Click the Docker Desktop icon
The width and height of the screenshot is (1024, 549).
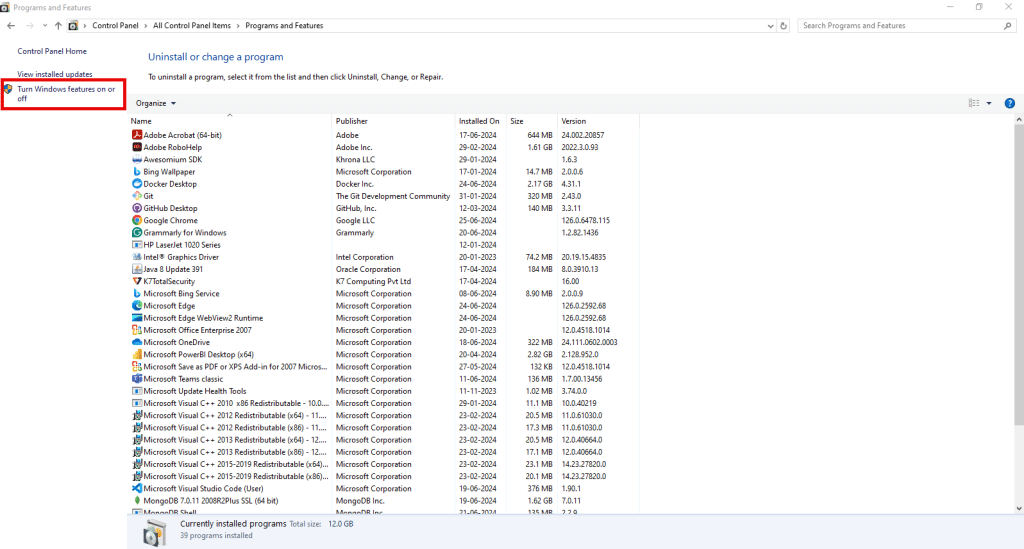click(136, 184)
